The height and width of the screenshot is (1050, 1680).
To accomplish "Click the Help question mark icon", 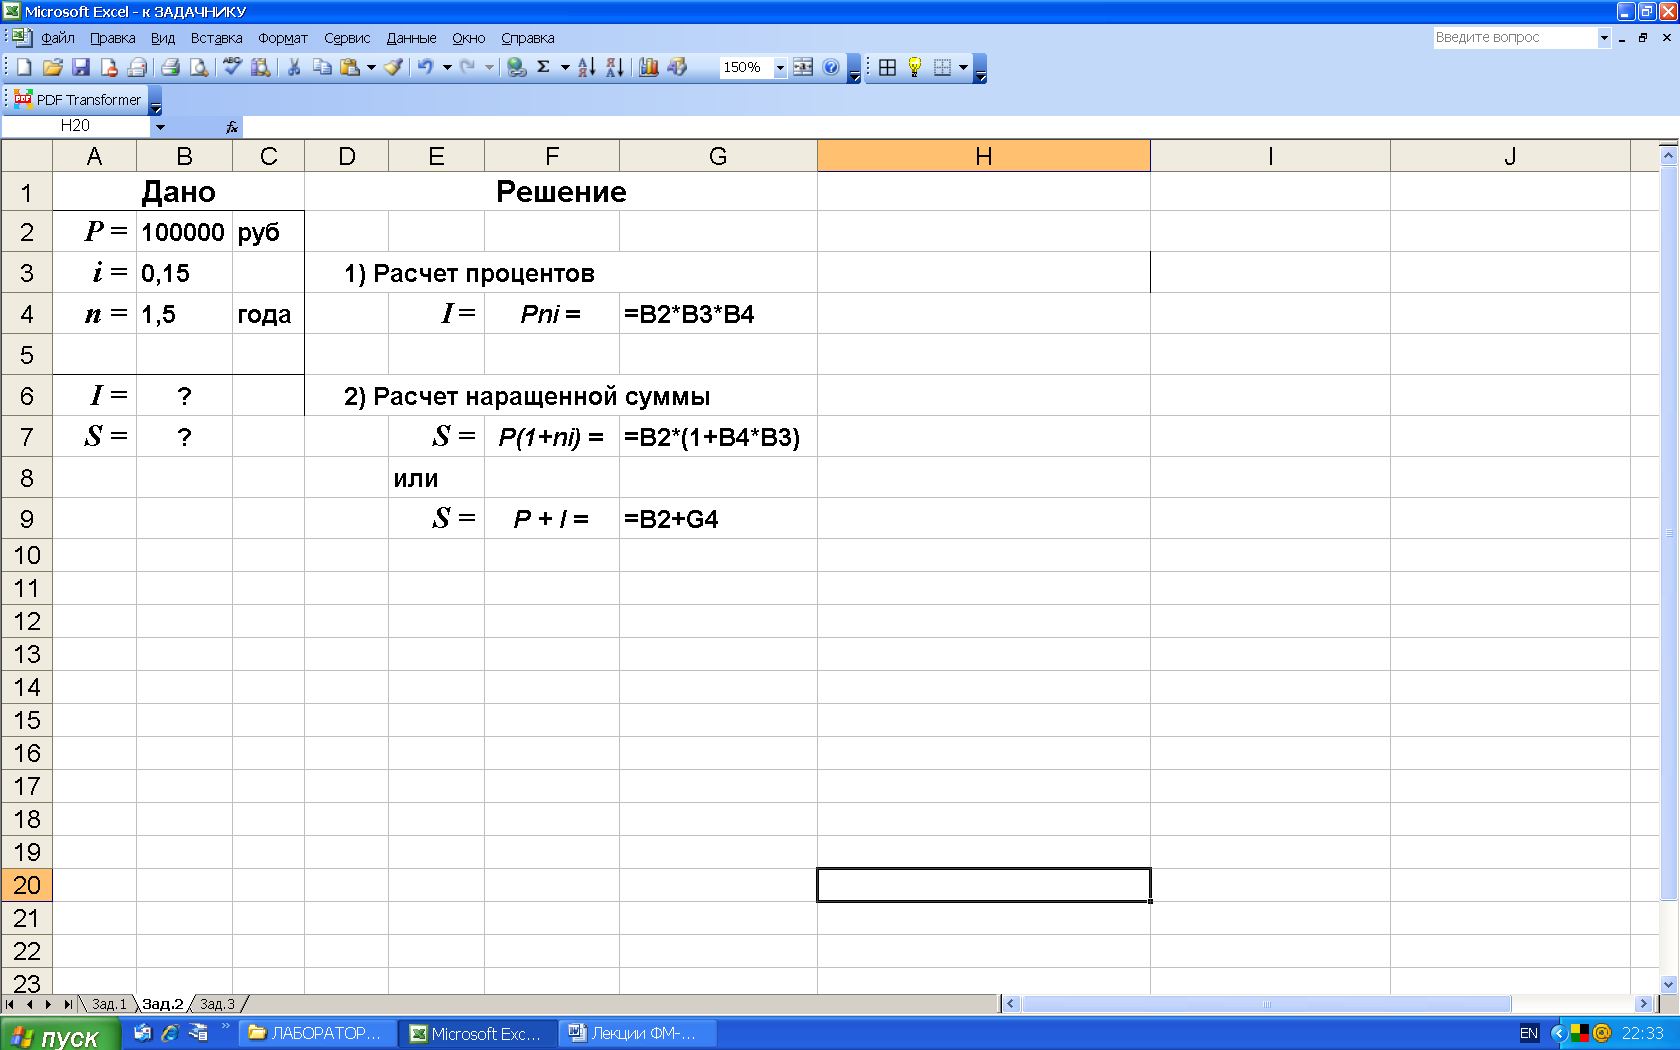I will (831, 67).
